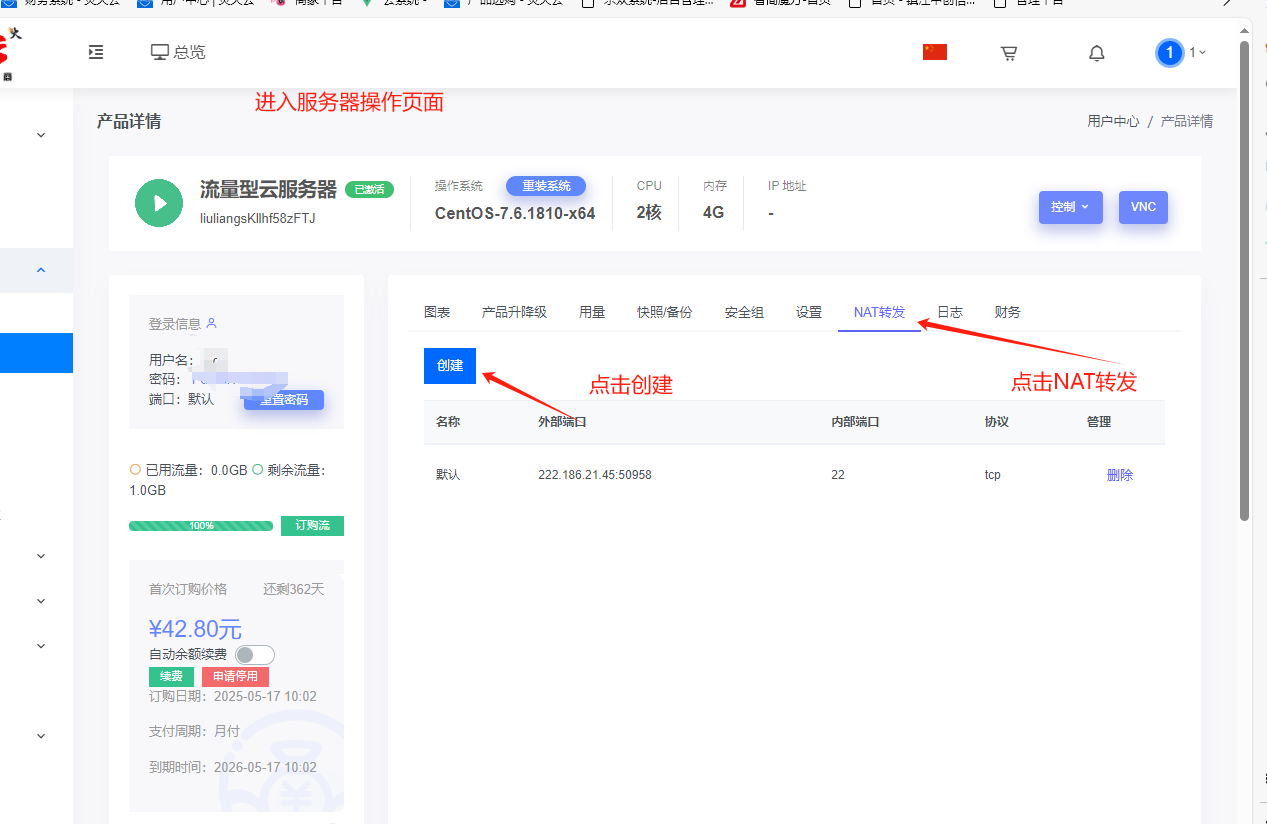
Task: Switch to the 安全组 tab
Action: [x=744, y=312]
